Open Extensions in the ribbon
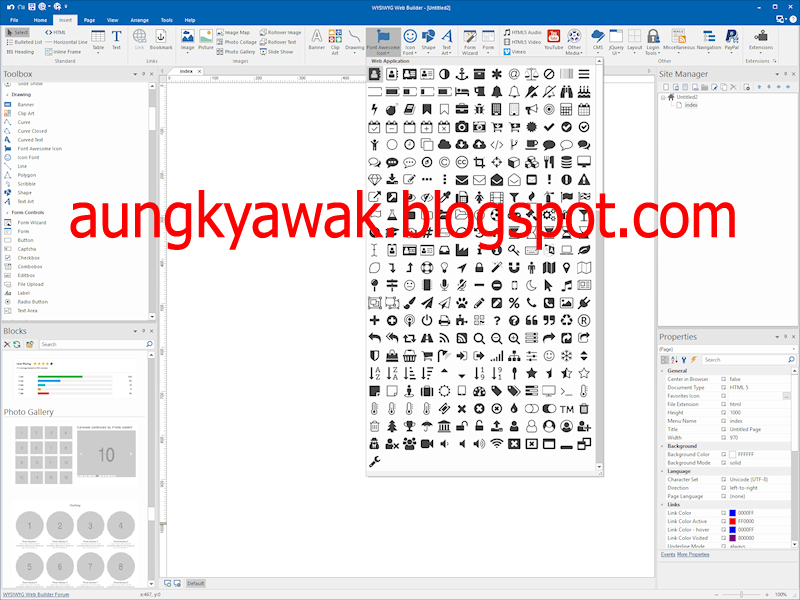Viewport: 800px width, 600px height. 761,40
